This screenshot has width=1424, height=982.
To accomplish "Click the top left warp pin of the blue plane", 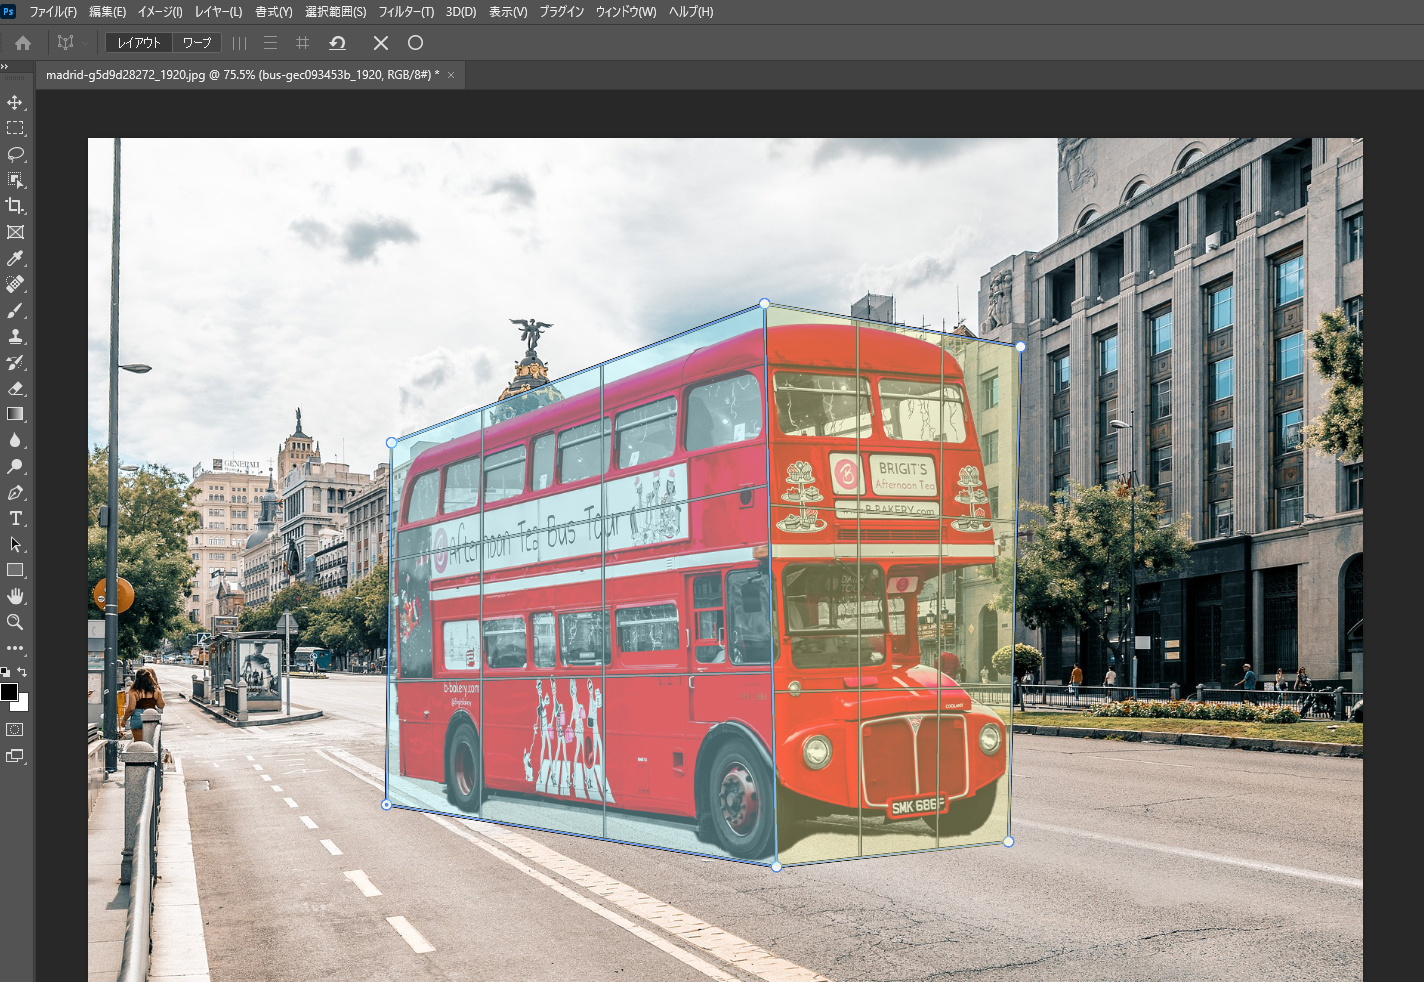I will point(391,442).
